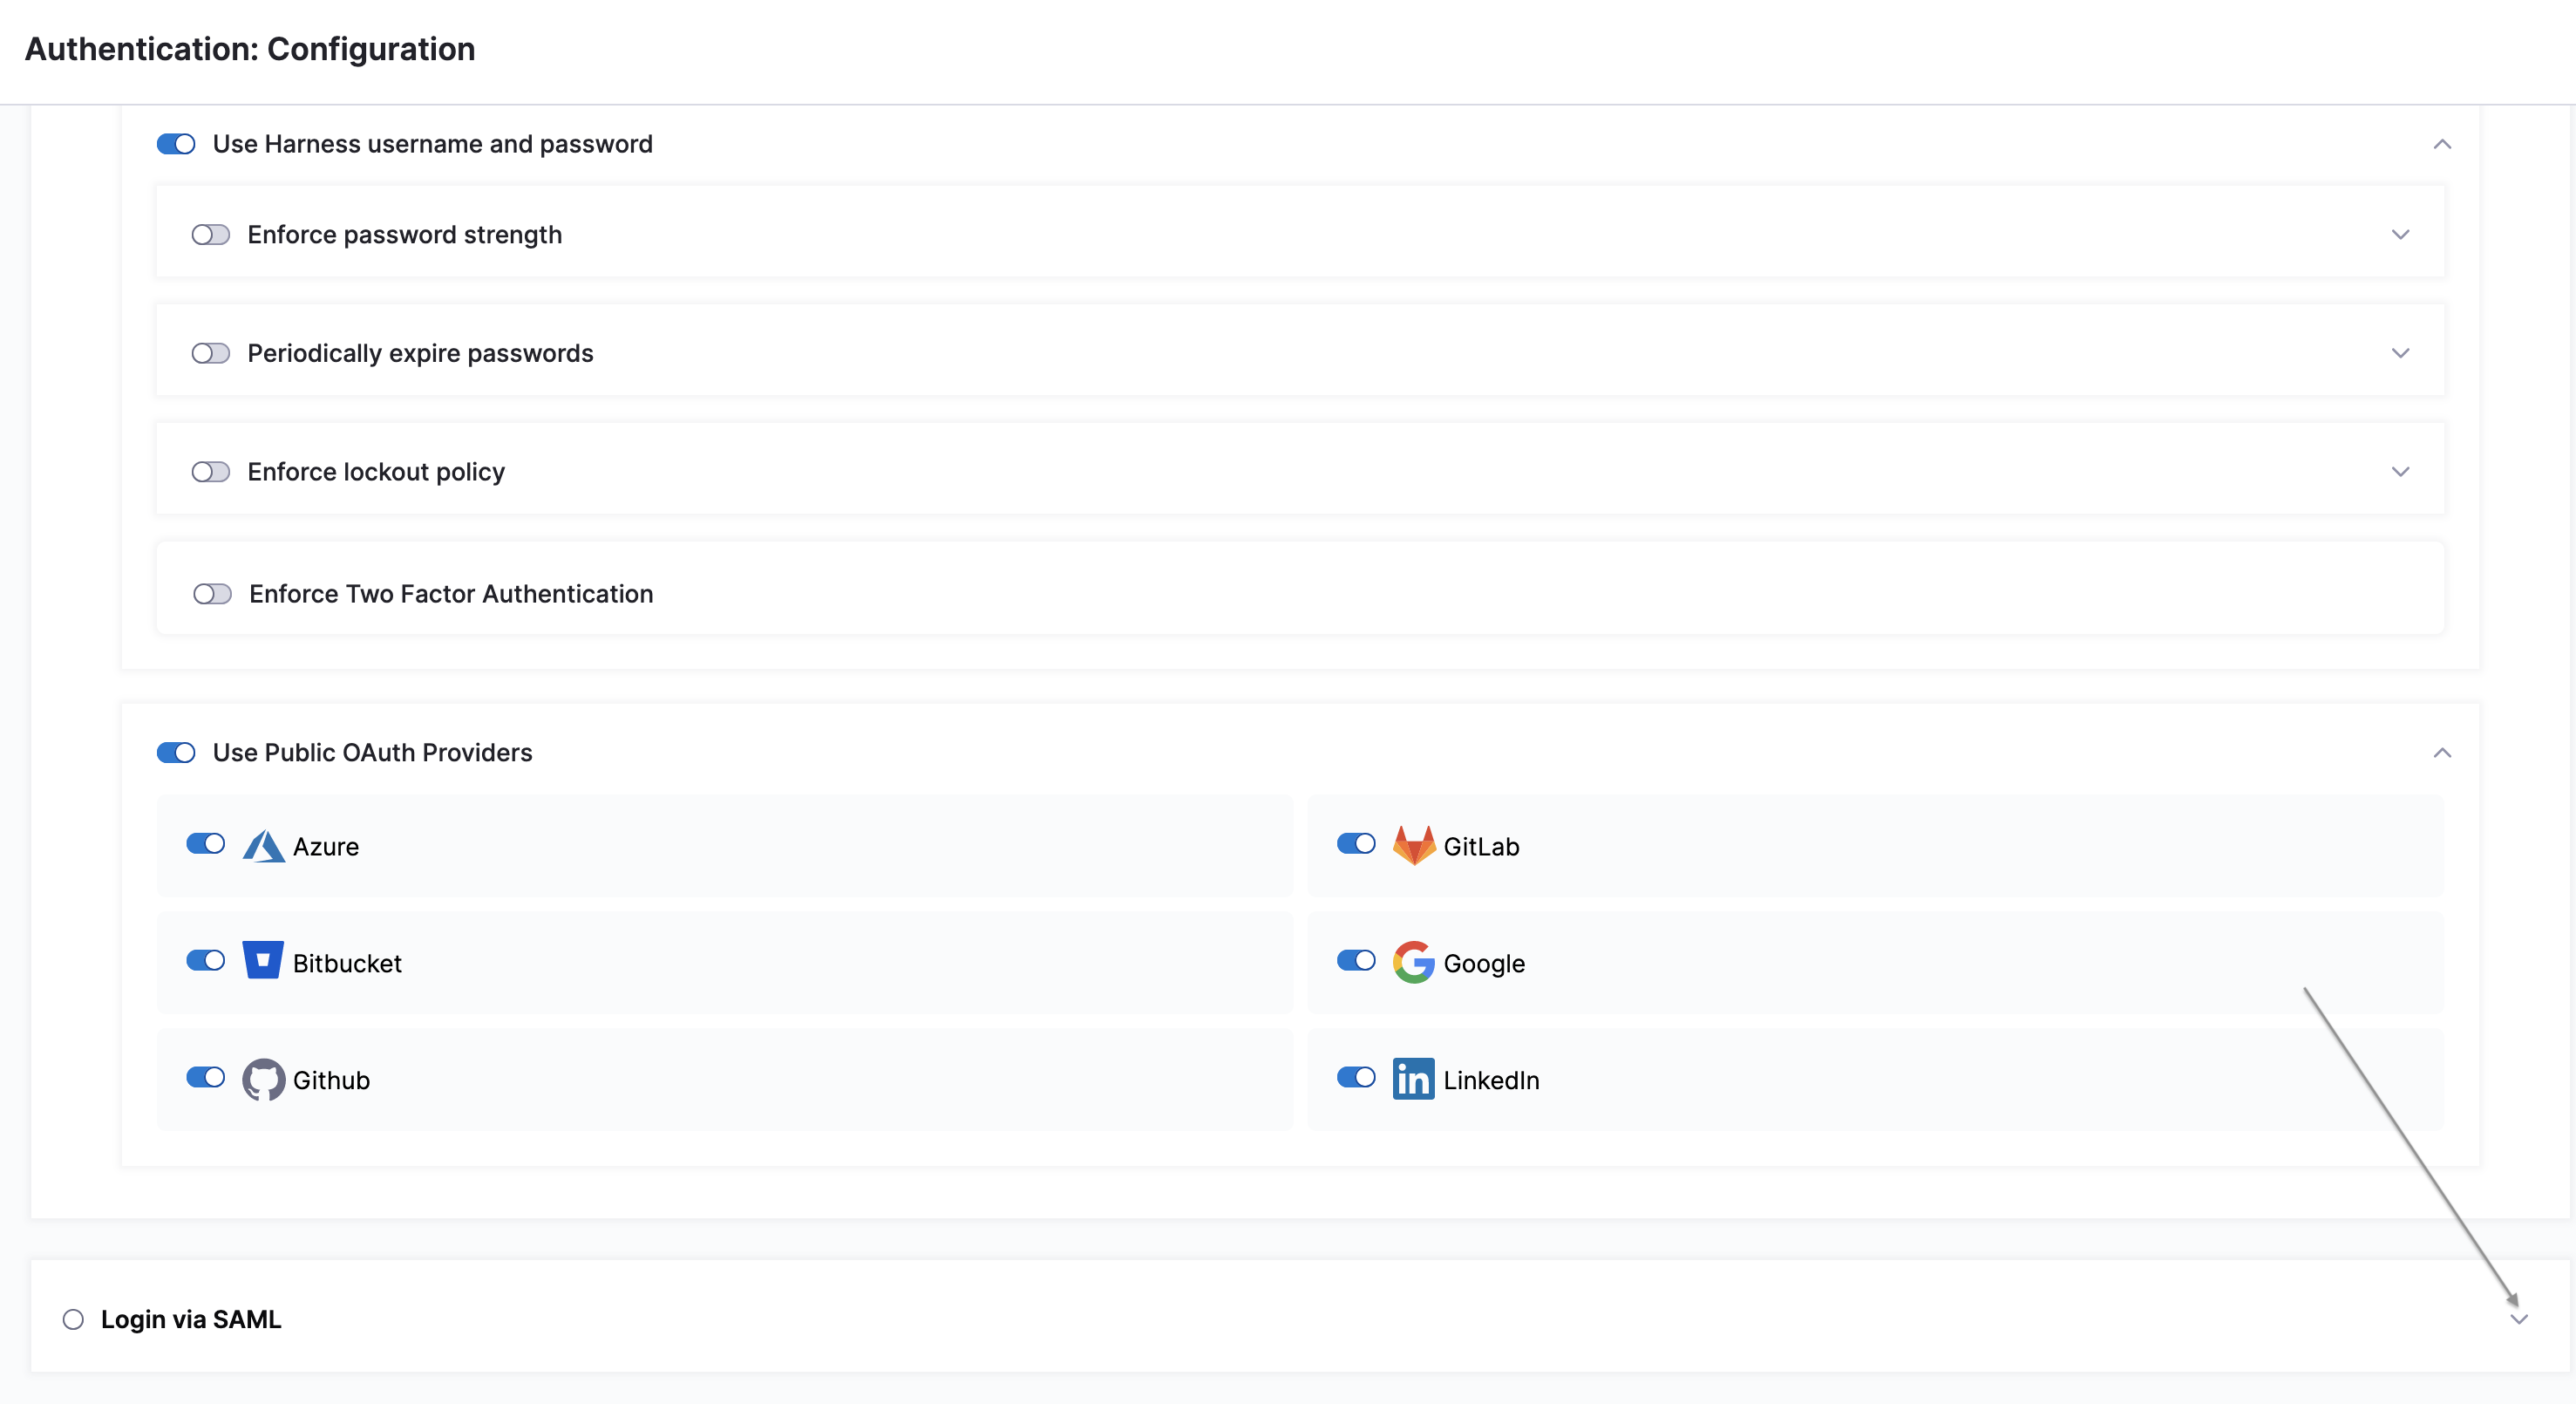Screen dimensions: 2576x1404
Task: Click the Azure logo icon
Action: 263,846
